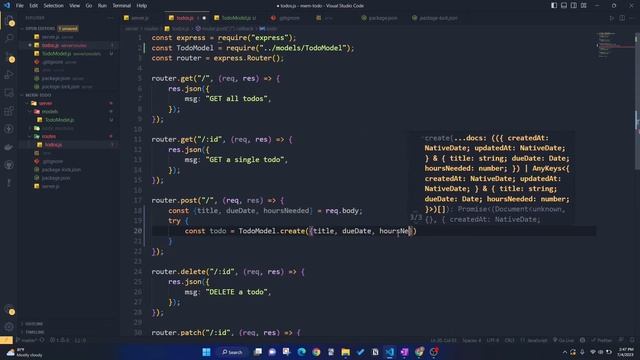640x360 pixels.
Task: Open the View menu
Action: 74,6
